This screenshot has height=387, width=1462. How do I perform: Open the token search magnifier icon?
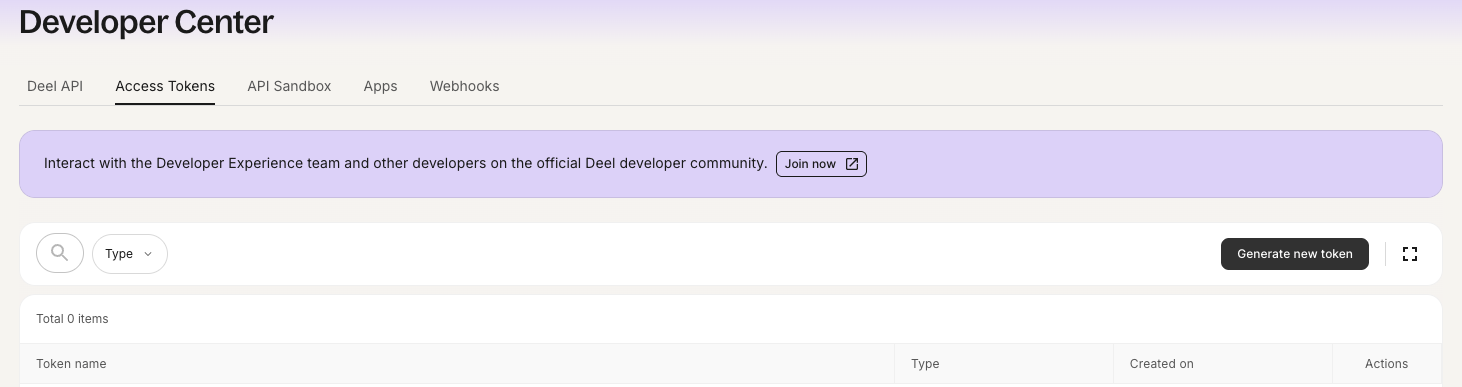[x=60, y=254]
